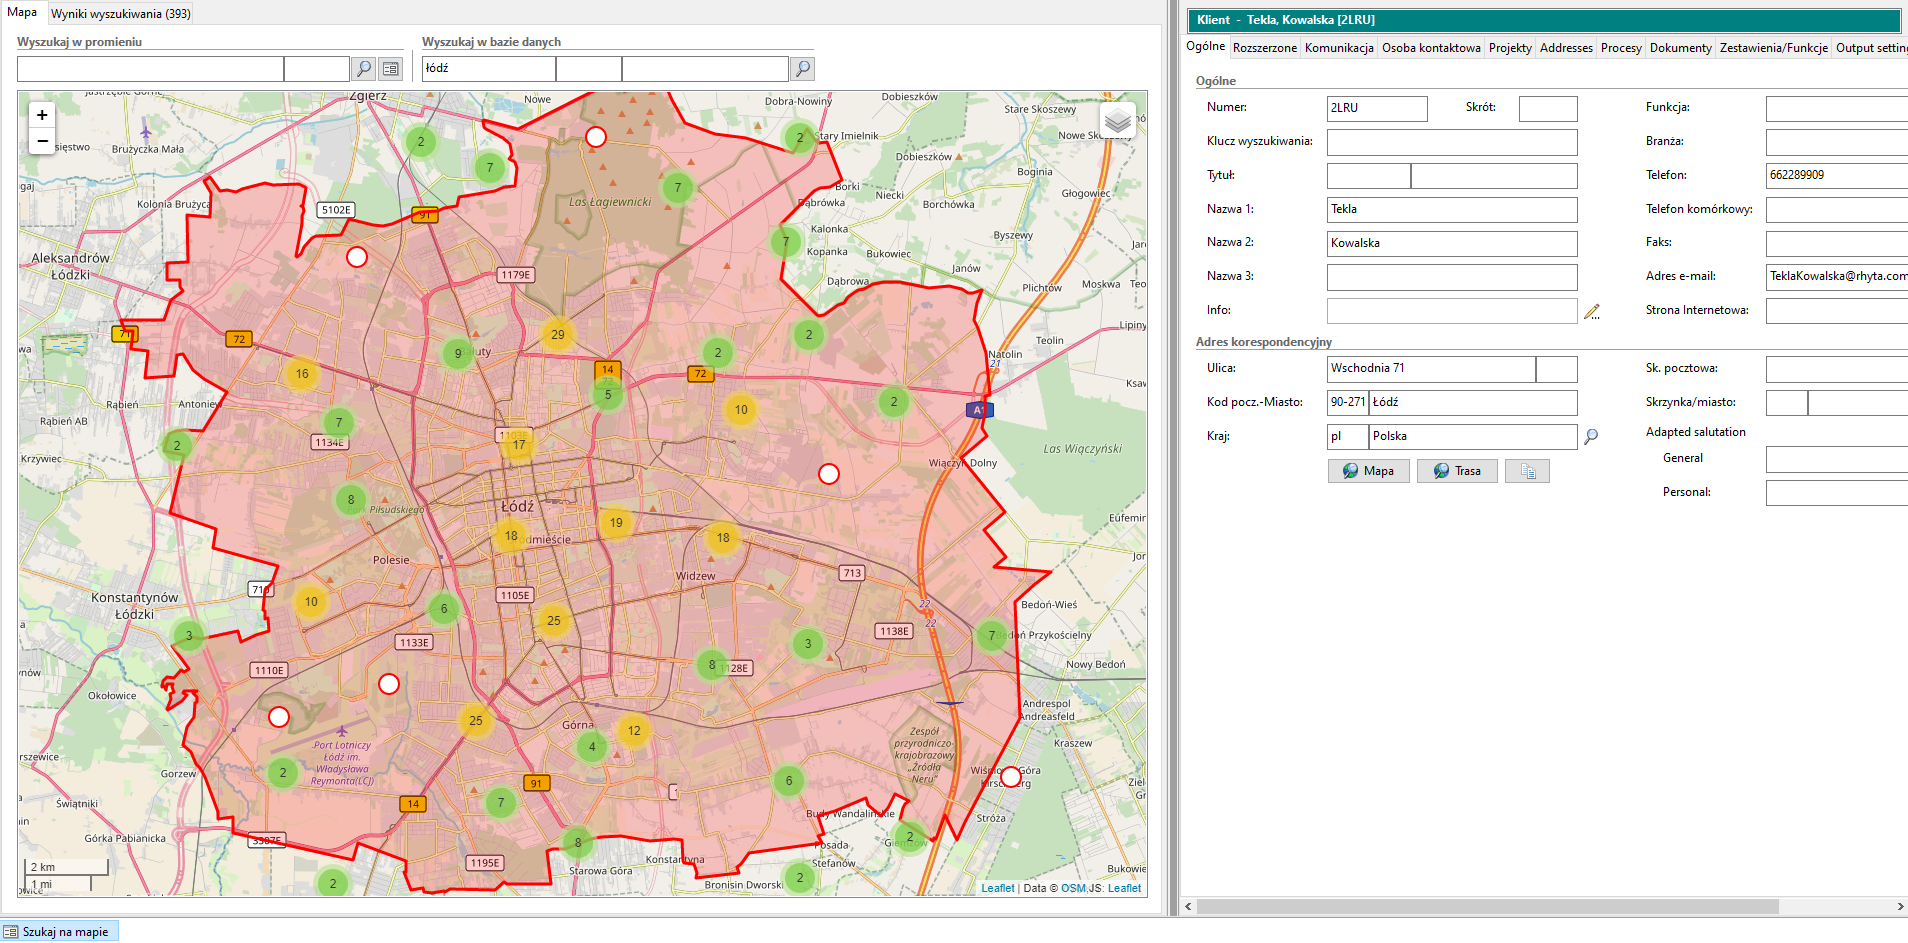This screenshot has height=943, width=1908.
Task: Click the Leaflet attribution link
Action: [x=997, y=888]
